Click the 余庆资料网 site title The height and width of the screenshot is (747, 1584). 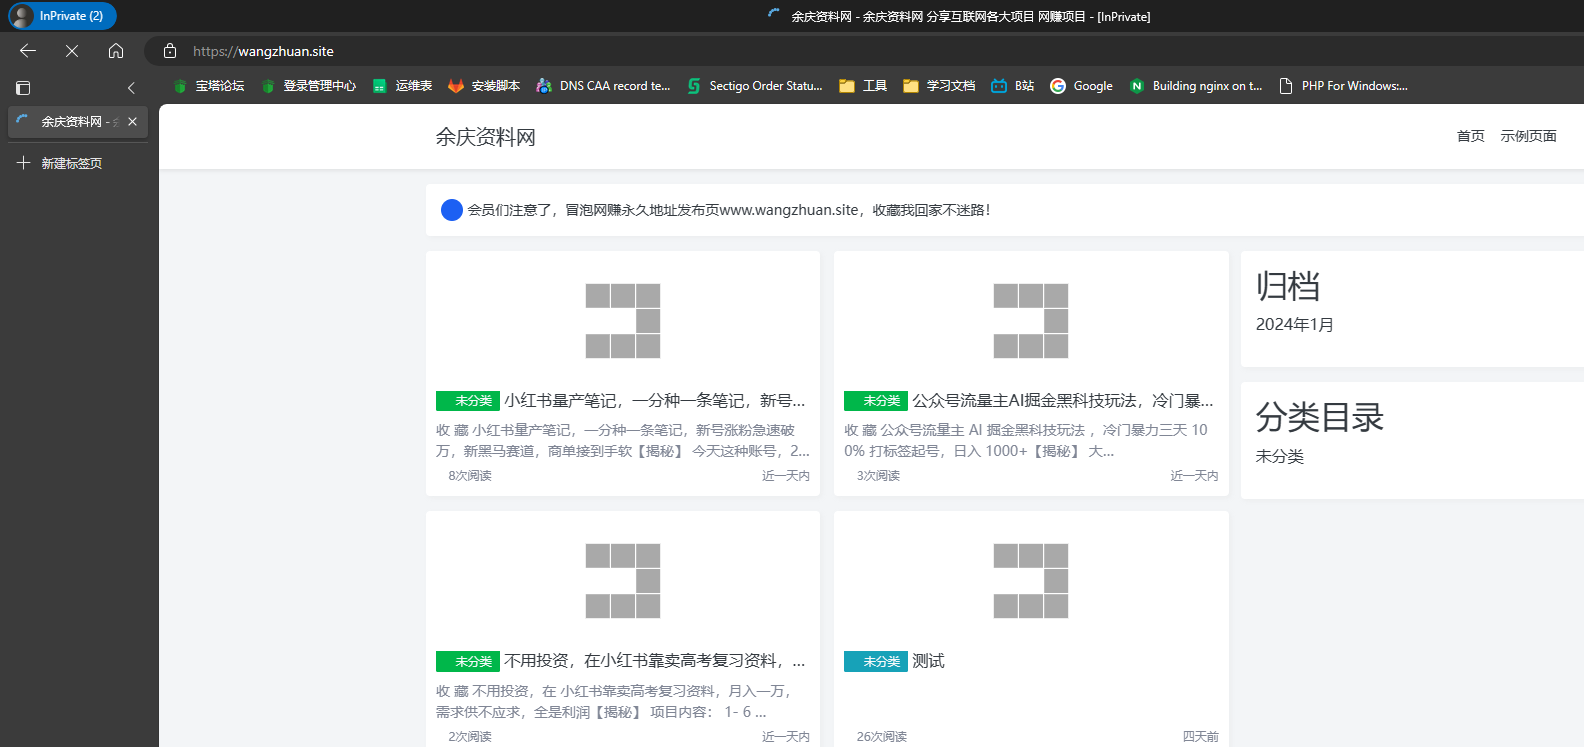tap(485, 137)
